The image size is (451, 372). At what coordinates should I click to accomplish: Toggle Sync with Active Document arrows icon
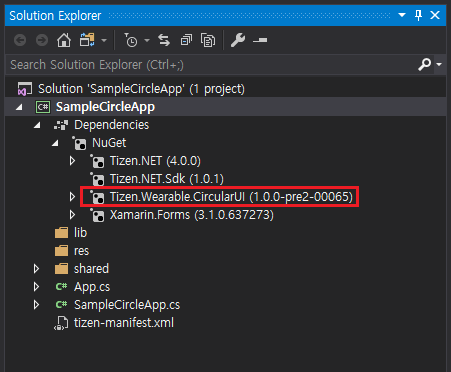pos(164,40)
